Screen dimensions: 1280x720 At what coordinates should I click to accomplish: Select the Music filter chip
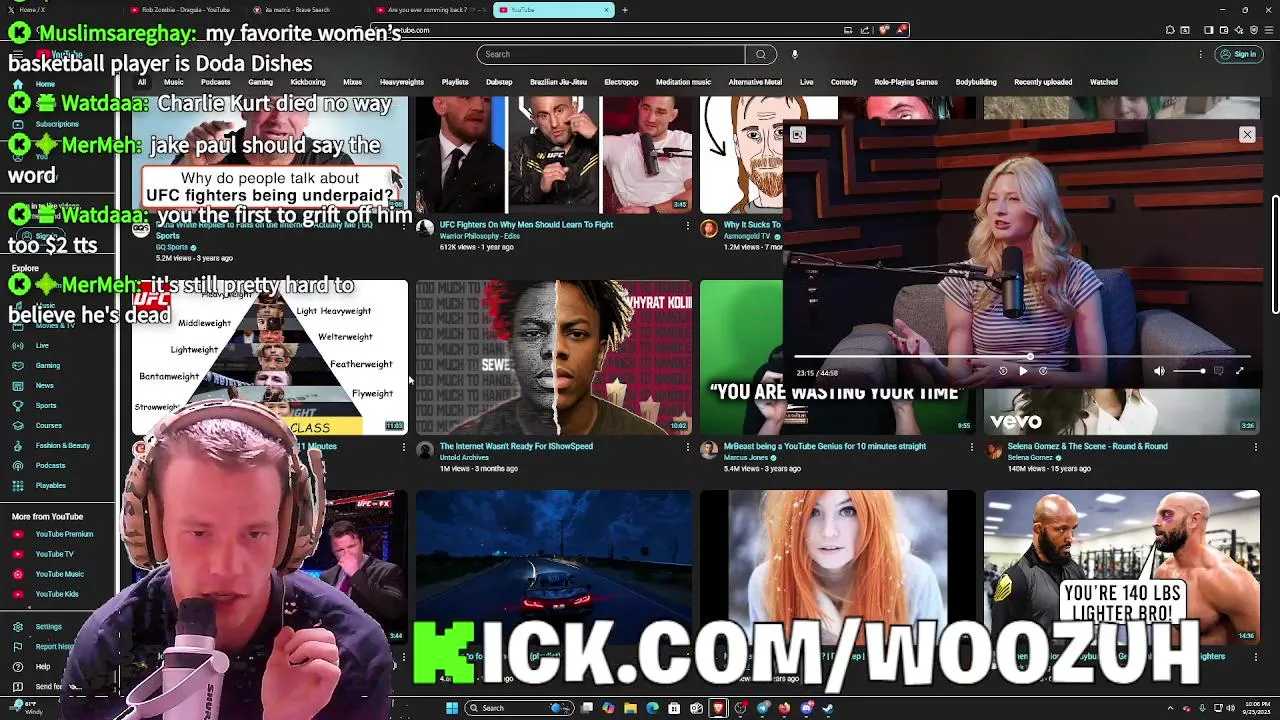point(174,82)
